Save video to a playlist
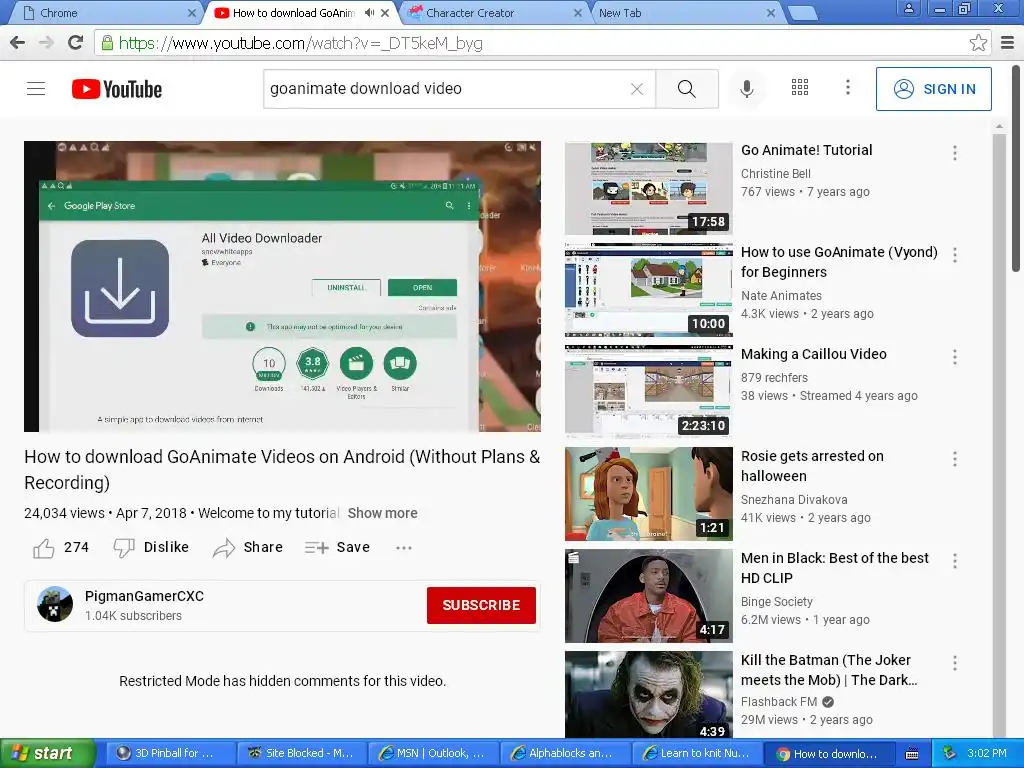The height and width of the screenshot is (768, 1024). (x=337, y=547)
